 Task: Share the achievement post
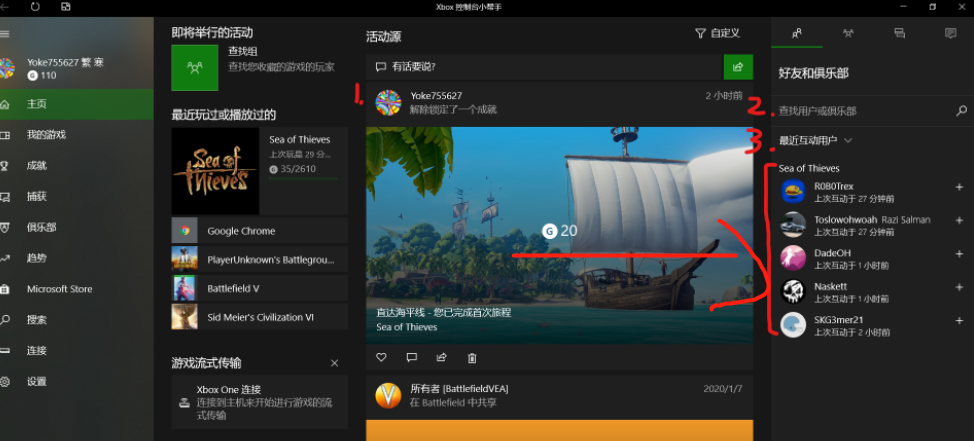pos(442,358)
